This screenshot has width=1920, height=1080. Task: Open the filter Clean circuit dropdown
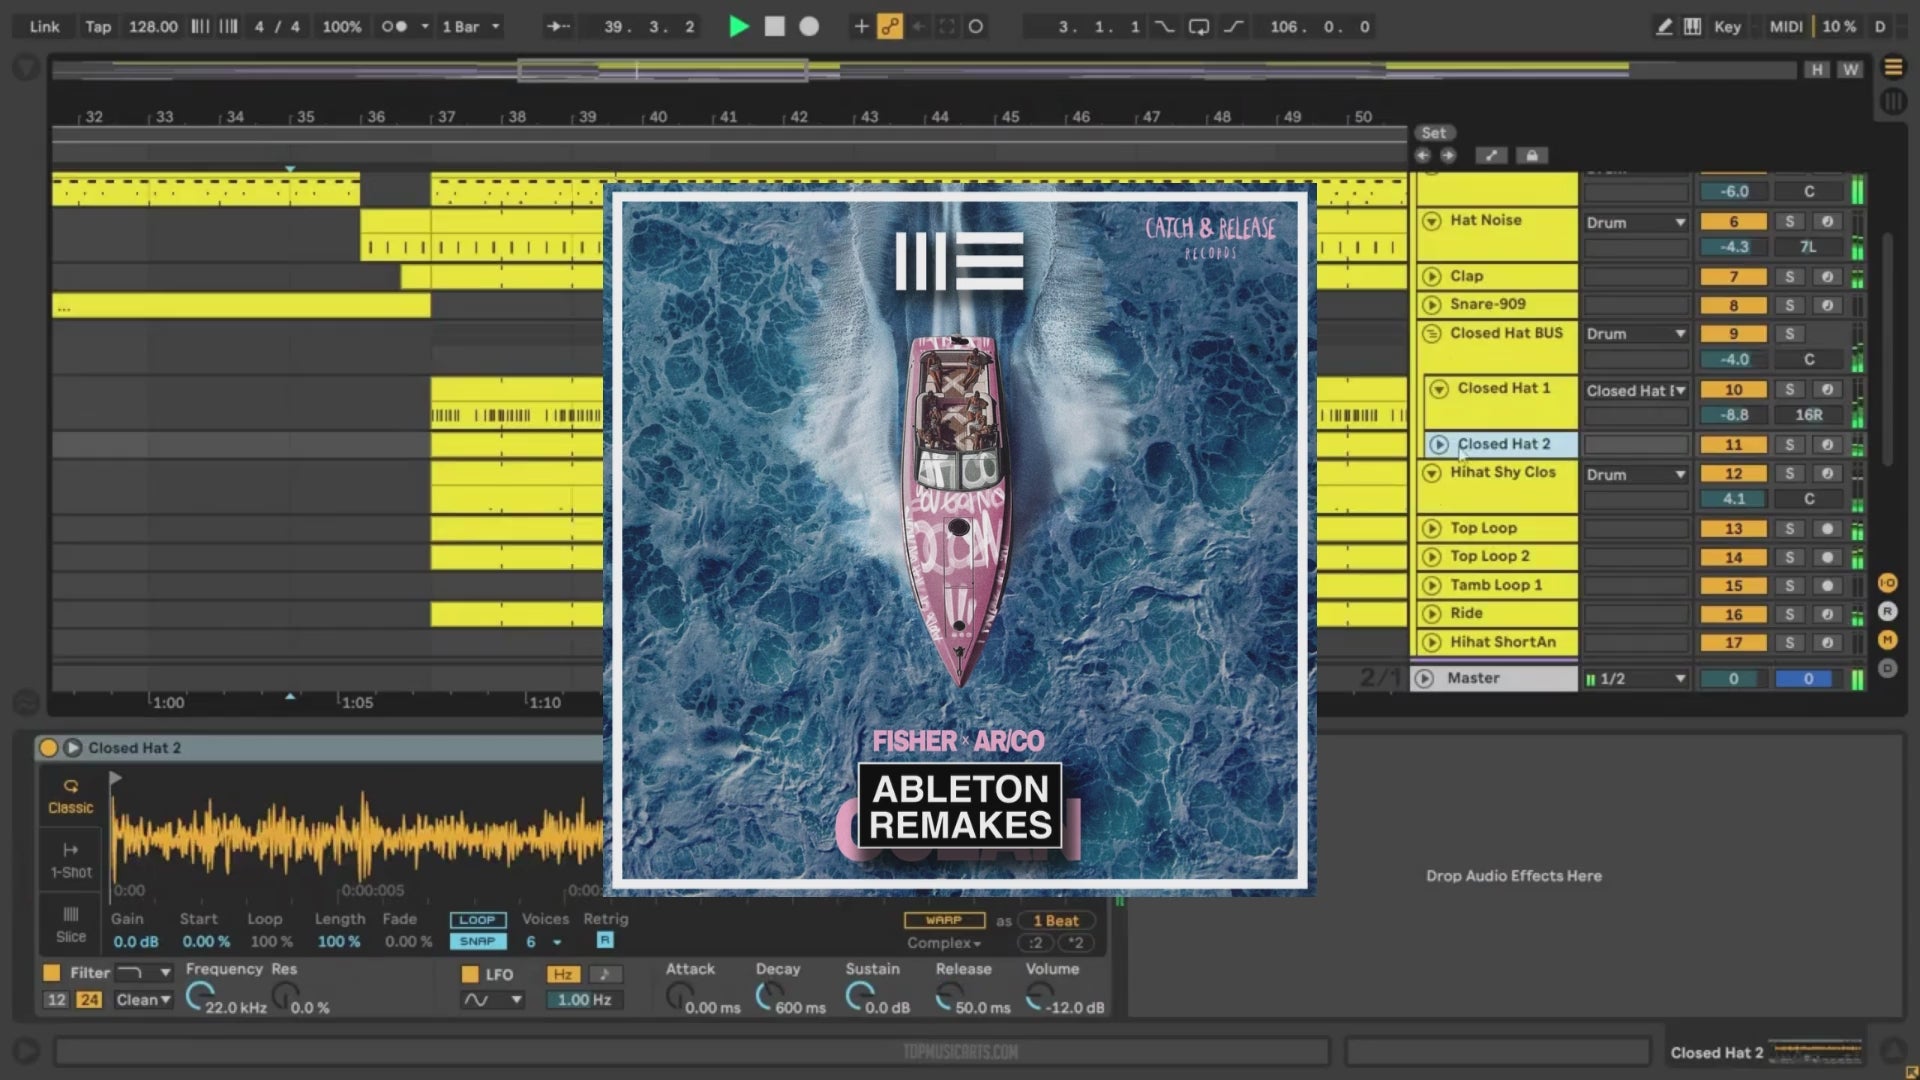143,1000
